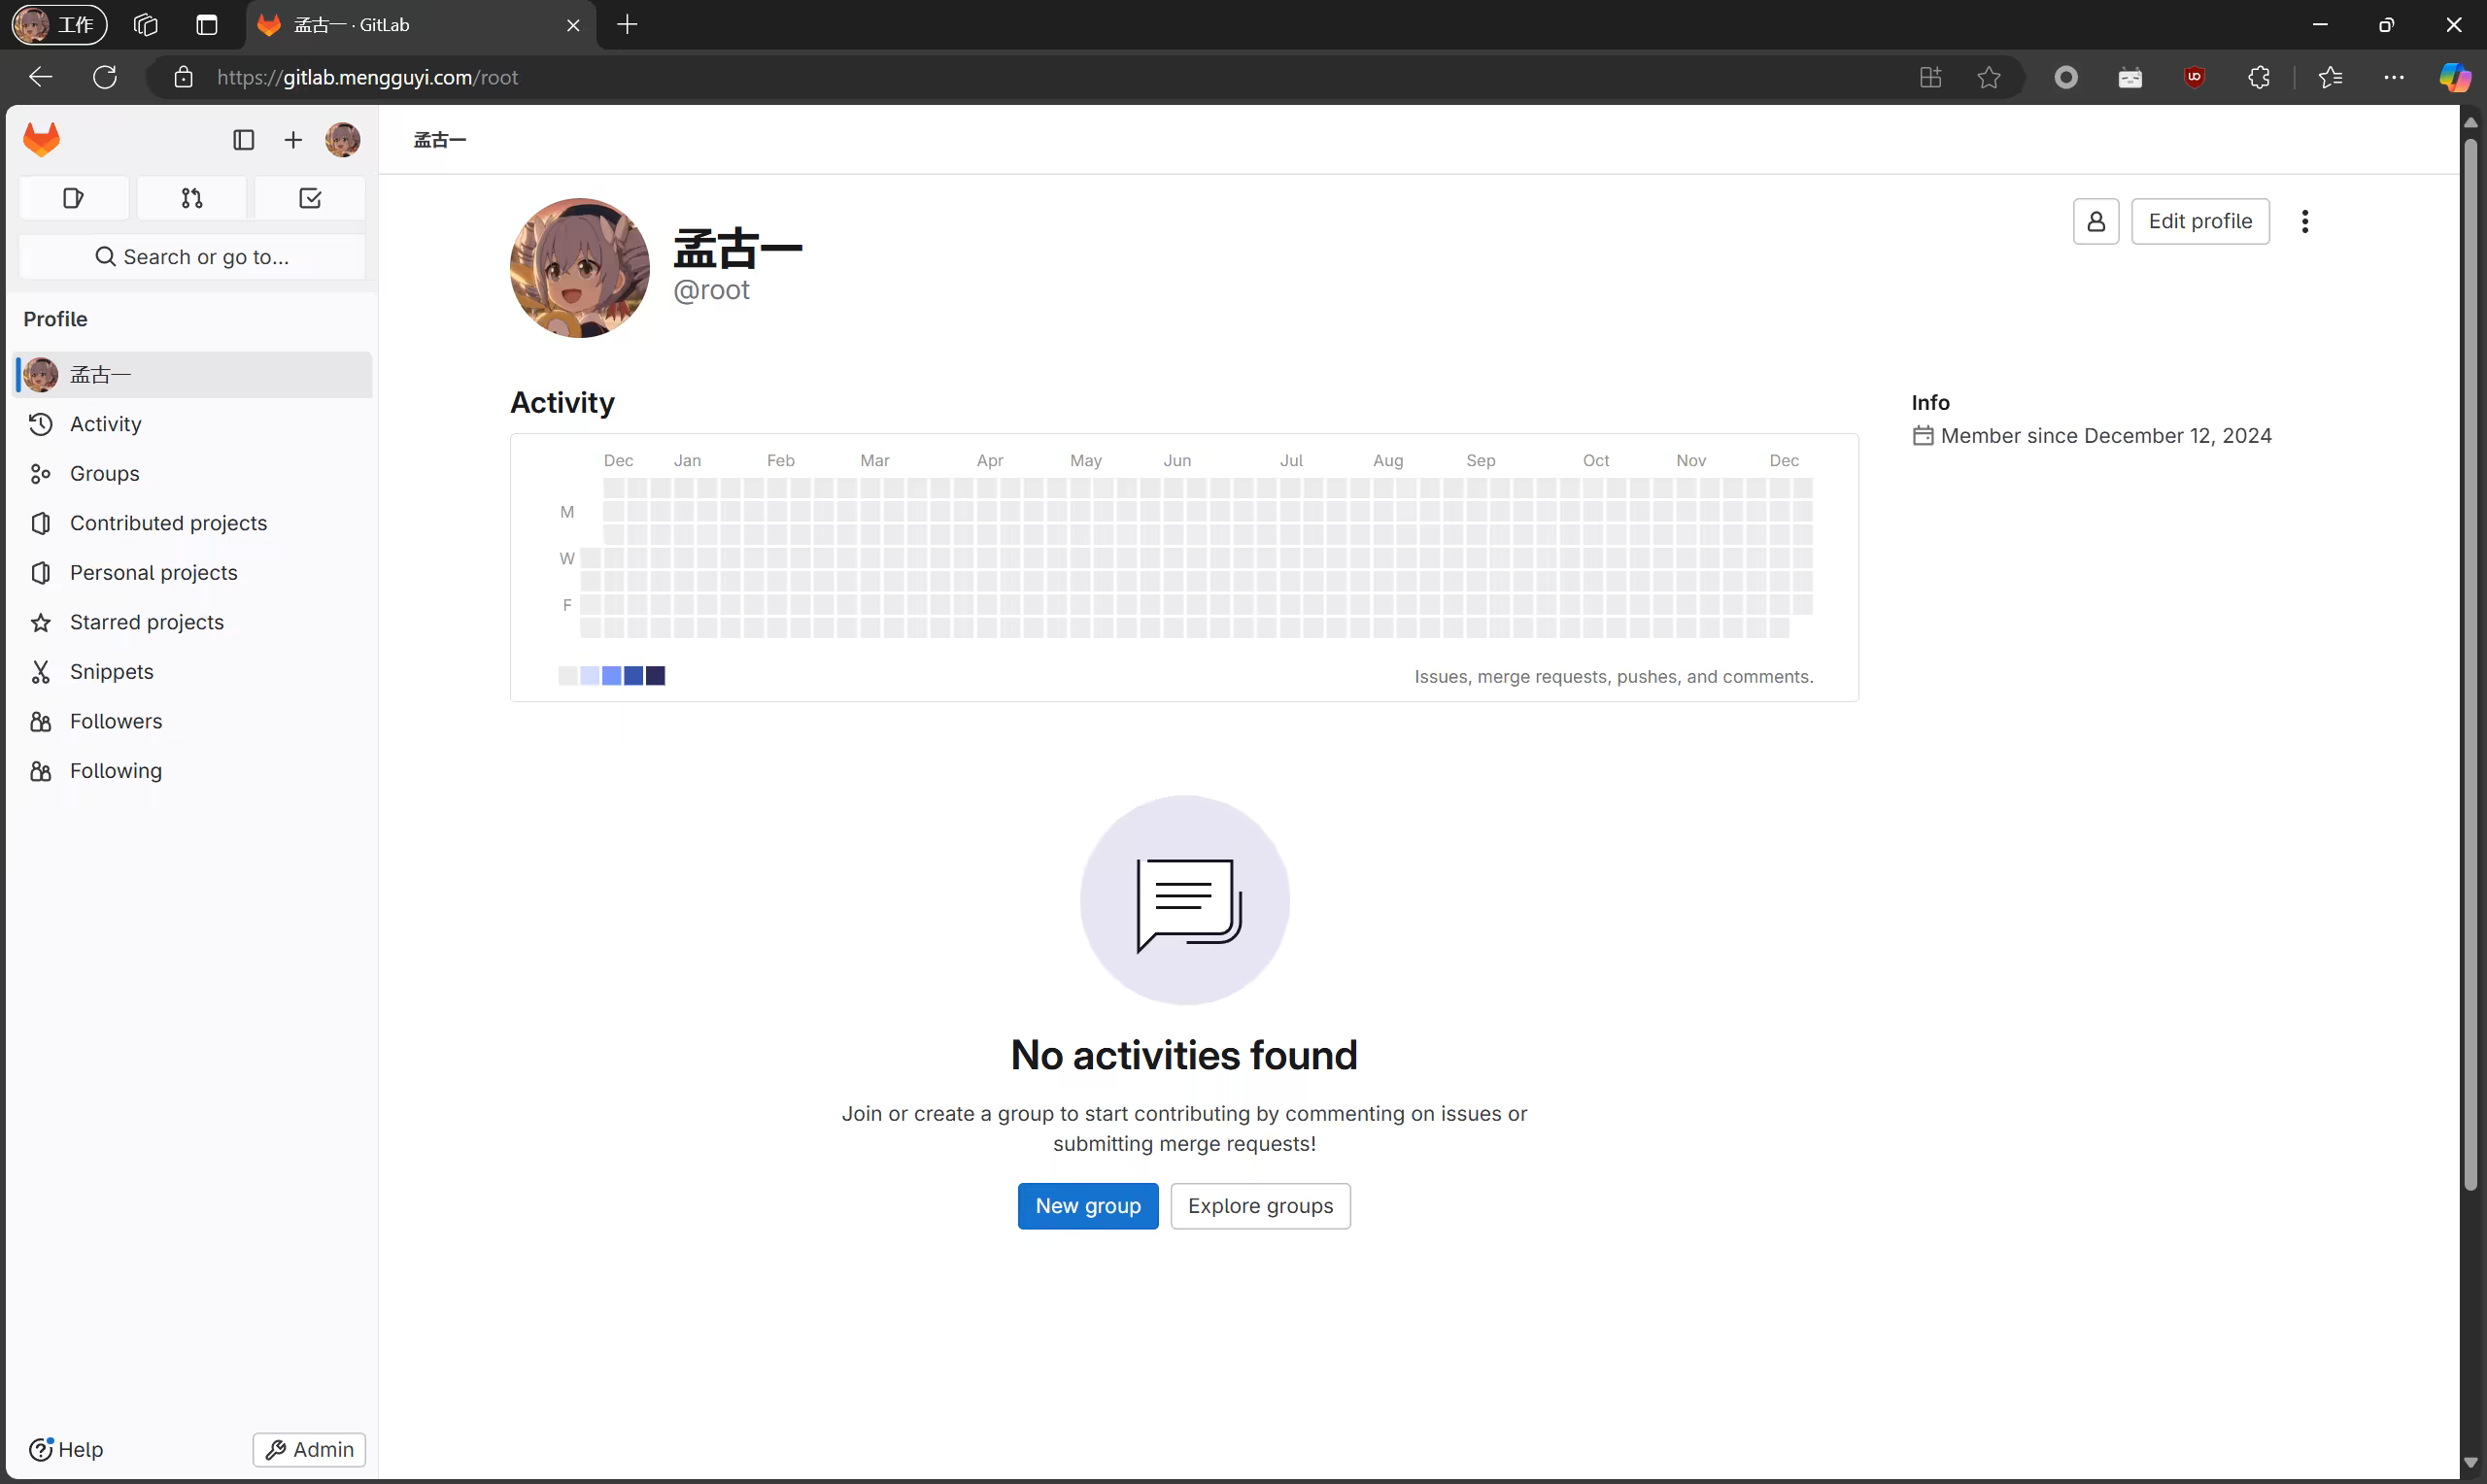The width and height of the screenshot is (2487, 1484).
Task: Click Edit profile button
Action: point(2199,221)
